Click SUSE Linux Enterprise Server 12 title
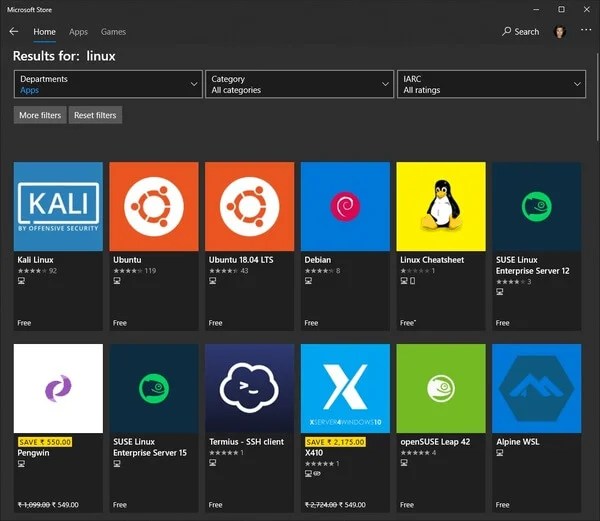Viewport: 600px width, 521px height. click(533, 265)
